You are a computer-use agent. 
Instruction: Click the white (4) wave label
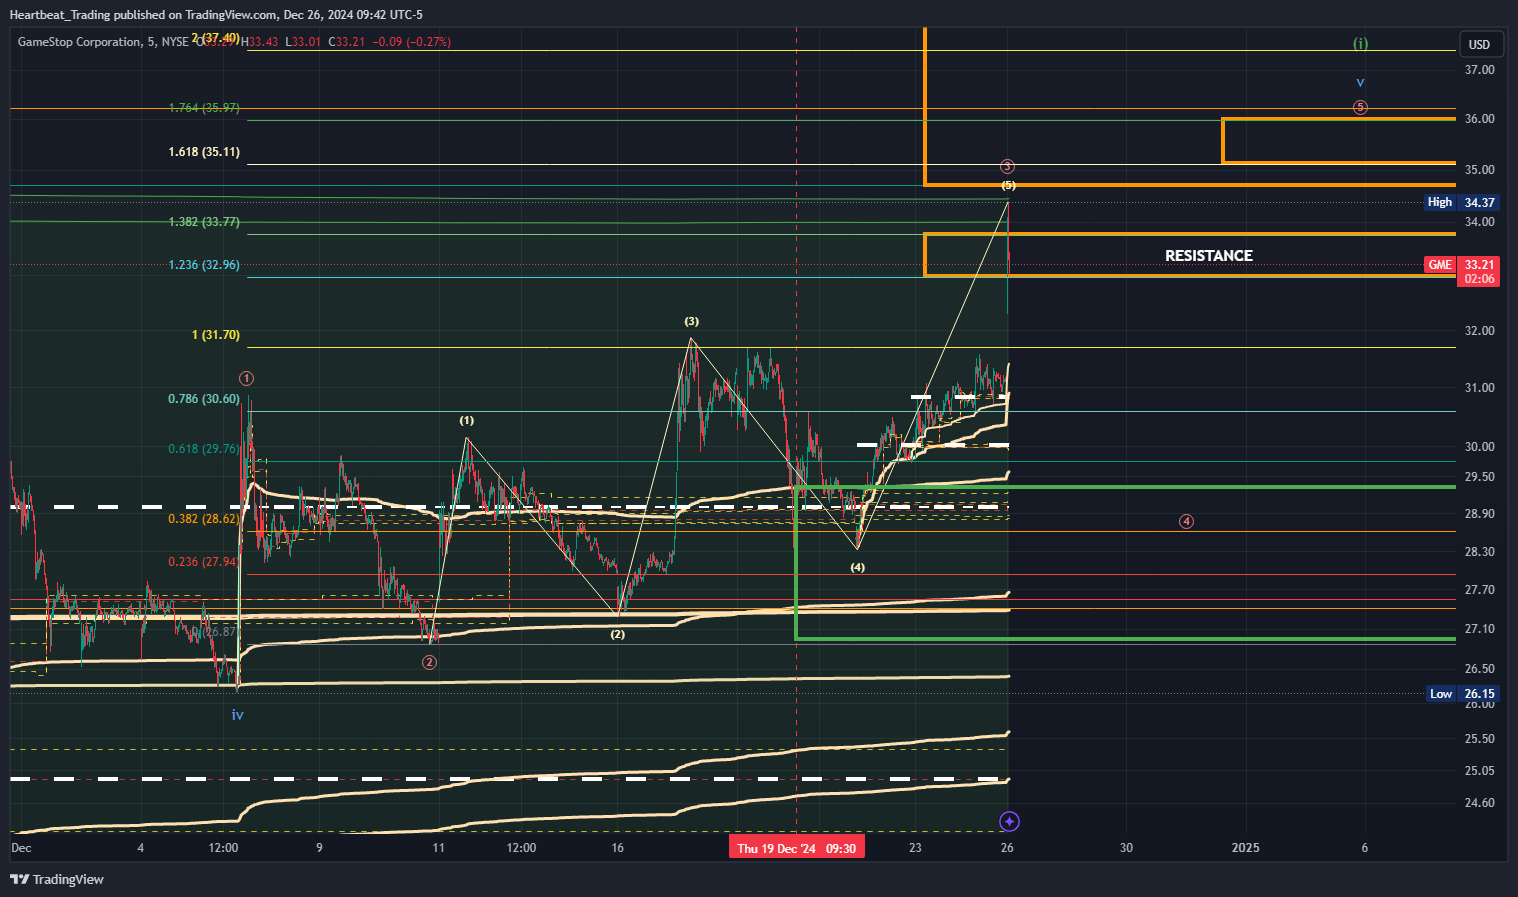point(858,567)
